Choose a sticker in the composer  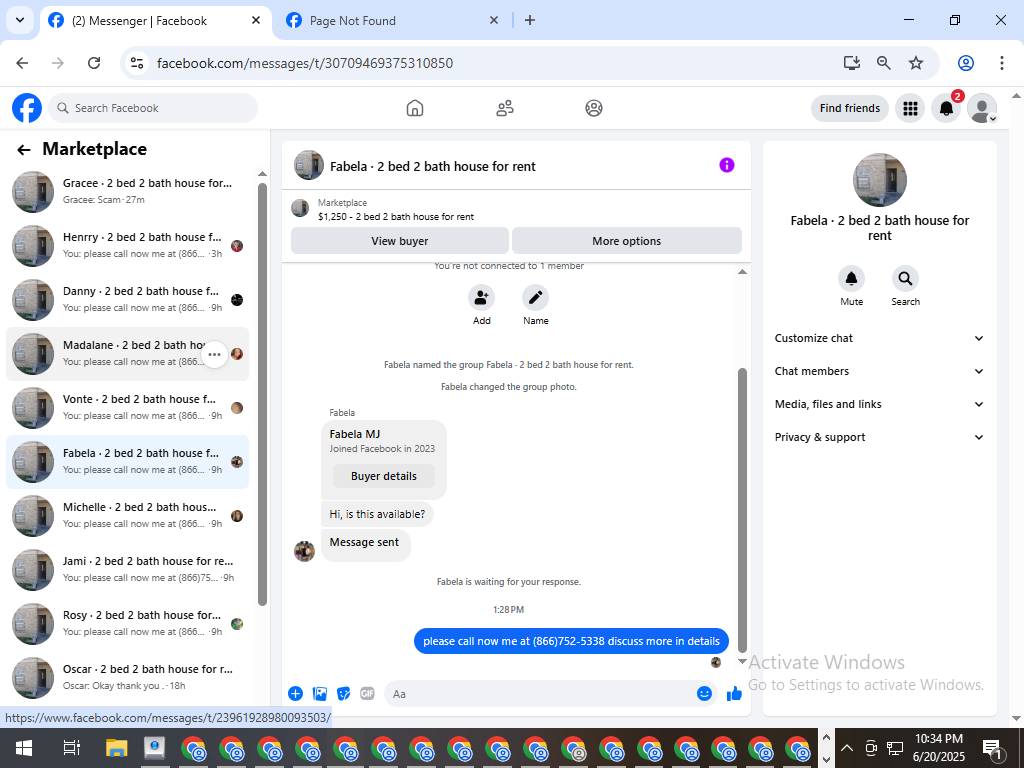(x=344, y=694)
